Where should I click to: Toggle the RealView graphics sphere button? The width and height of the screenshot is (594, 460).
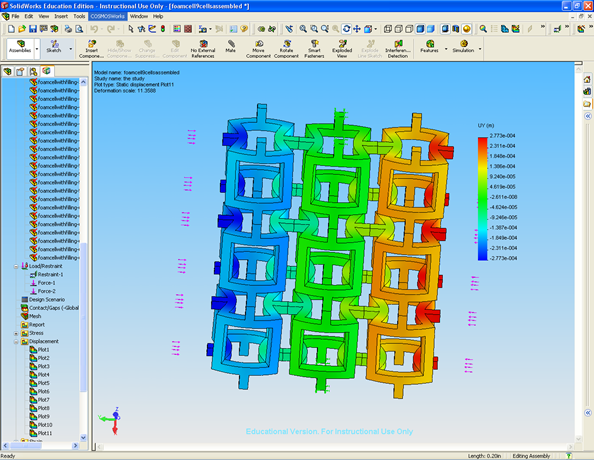[x=466, y=29]
